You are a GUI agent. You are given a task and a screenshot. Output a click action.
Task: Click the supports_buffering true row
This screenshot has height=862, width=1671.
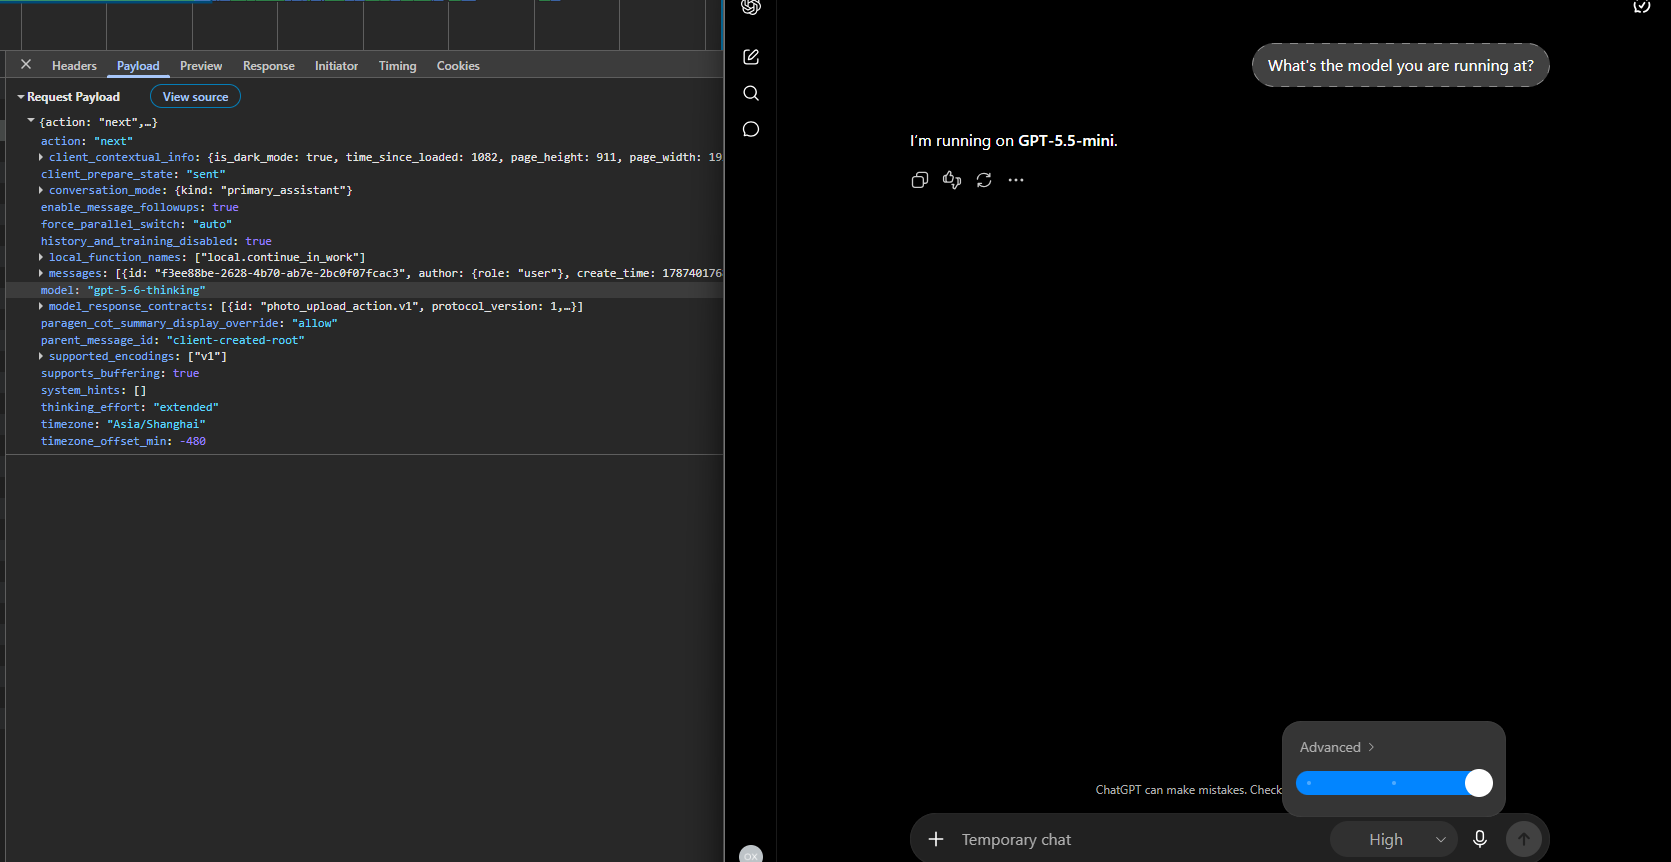pos(364,373)
